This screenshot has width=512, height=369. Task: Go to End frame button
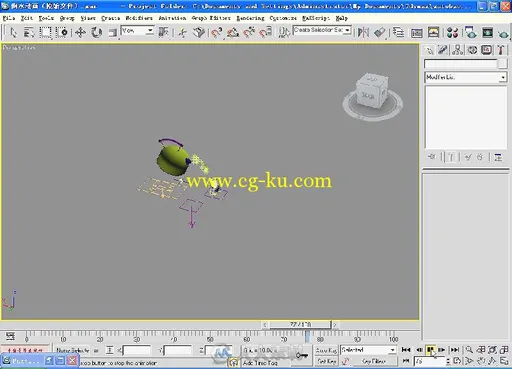tap(455, 350)
